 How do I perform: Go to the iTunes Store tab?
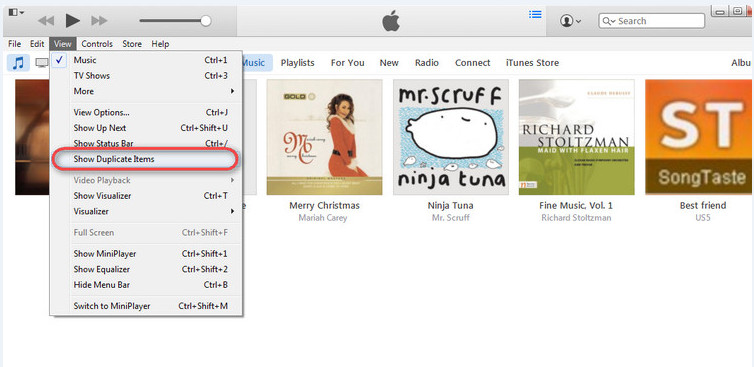coord(532,63)
